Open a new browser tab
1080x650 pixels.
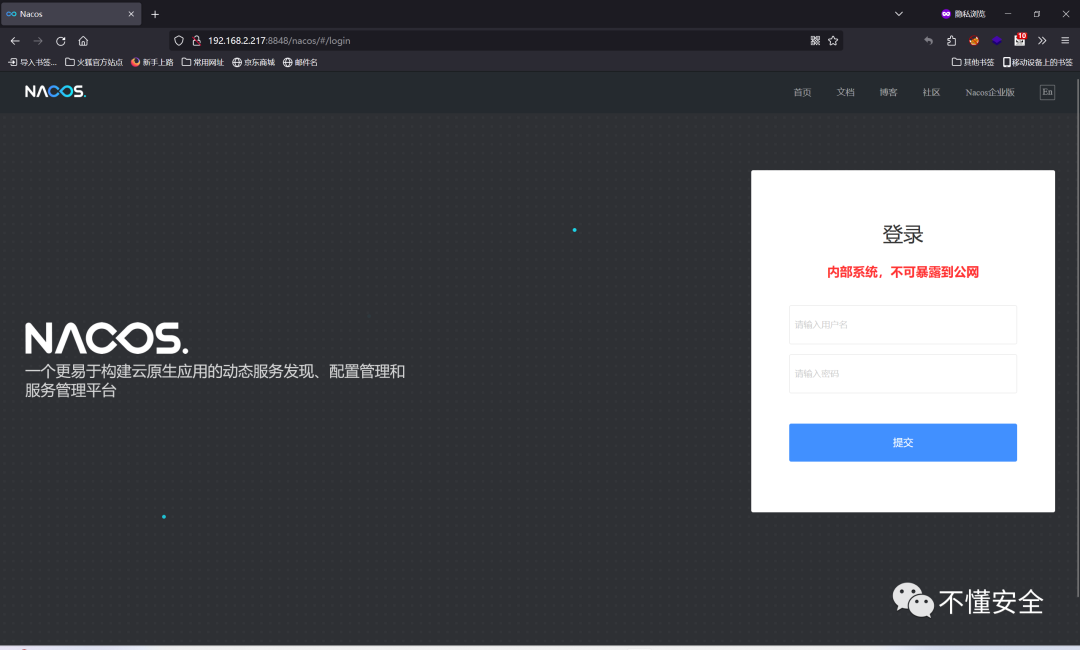(x=155, y=14)
